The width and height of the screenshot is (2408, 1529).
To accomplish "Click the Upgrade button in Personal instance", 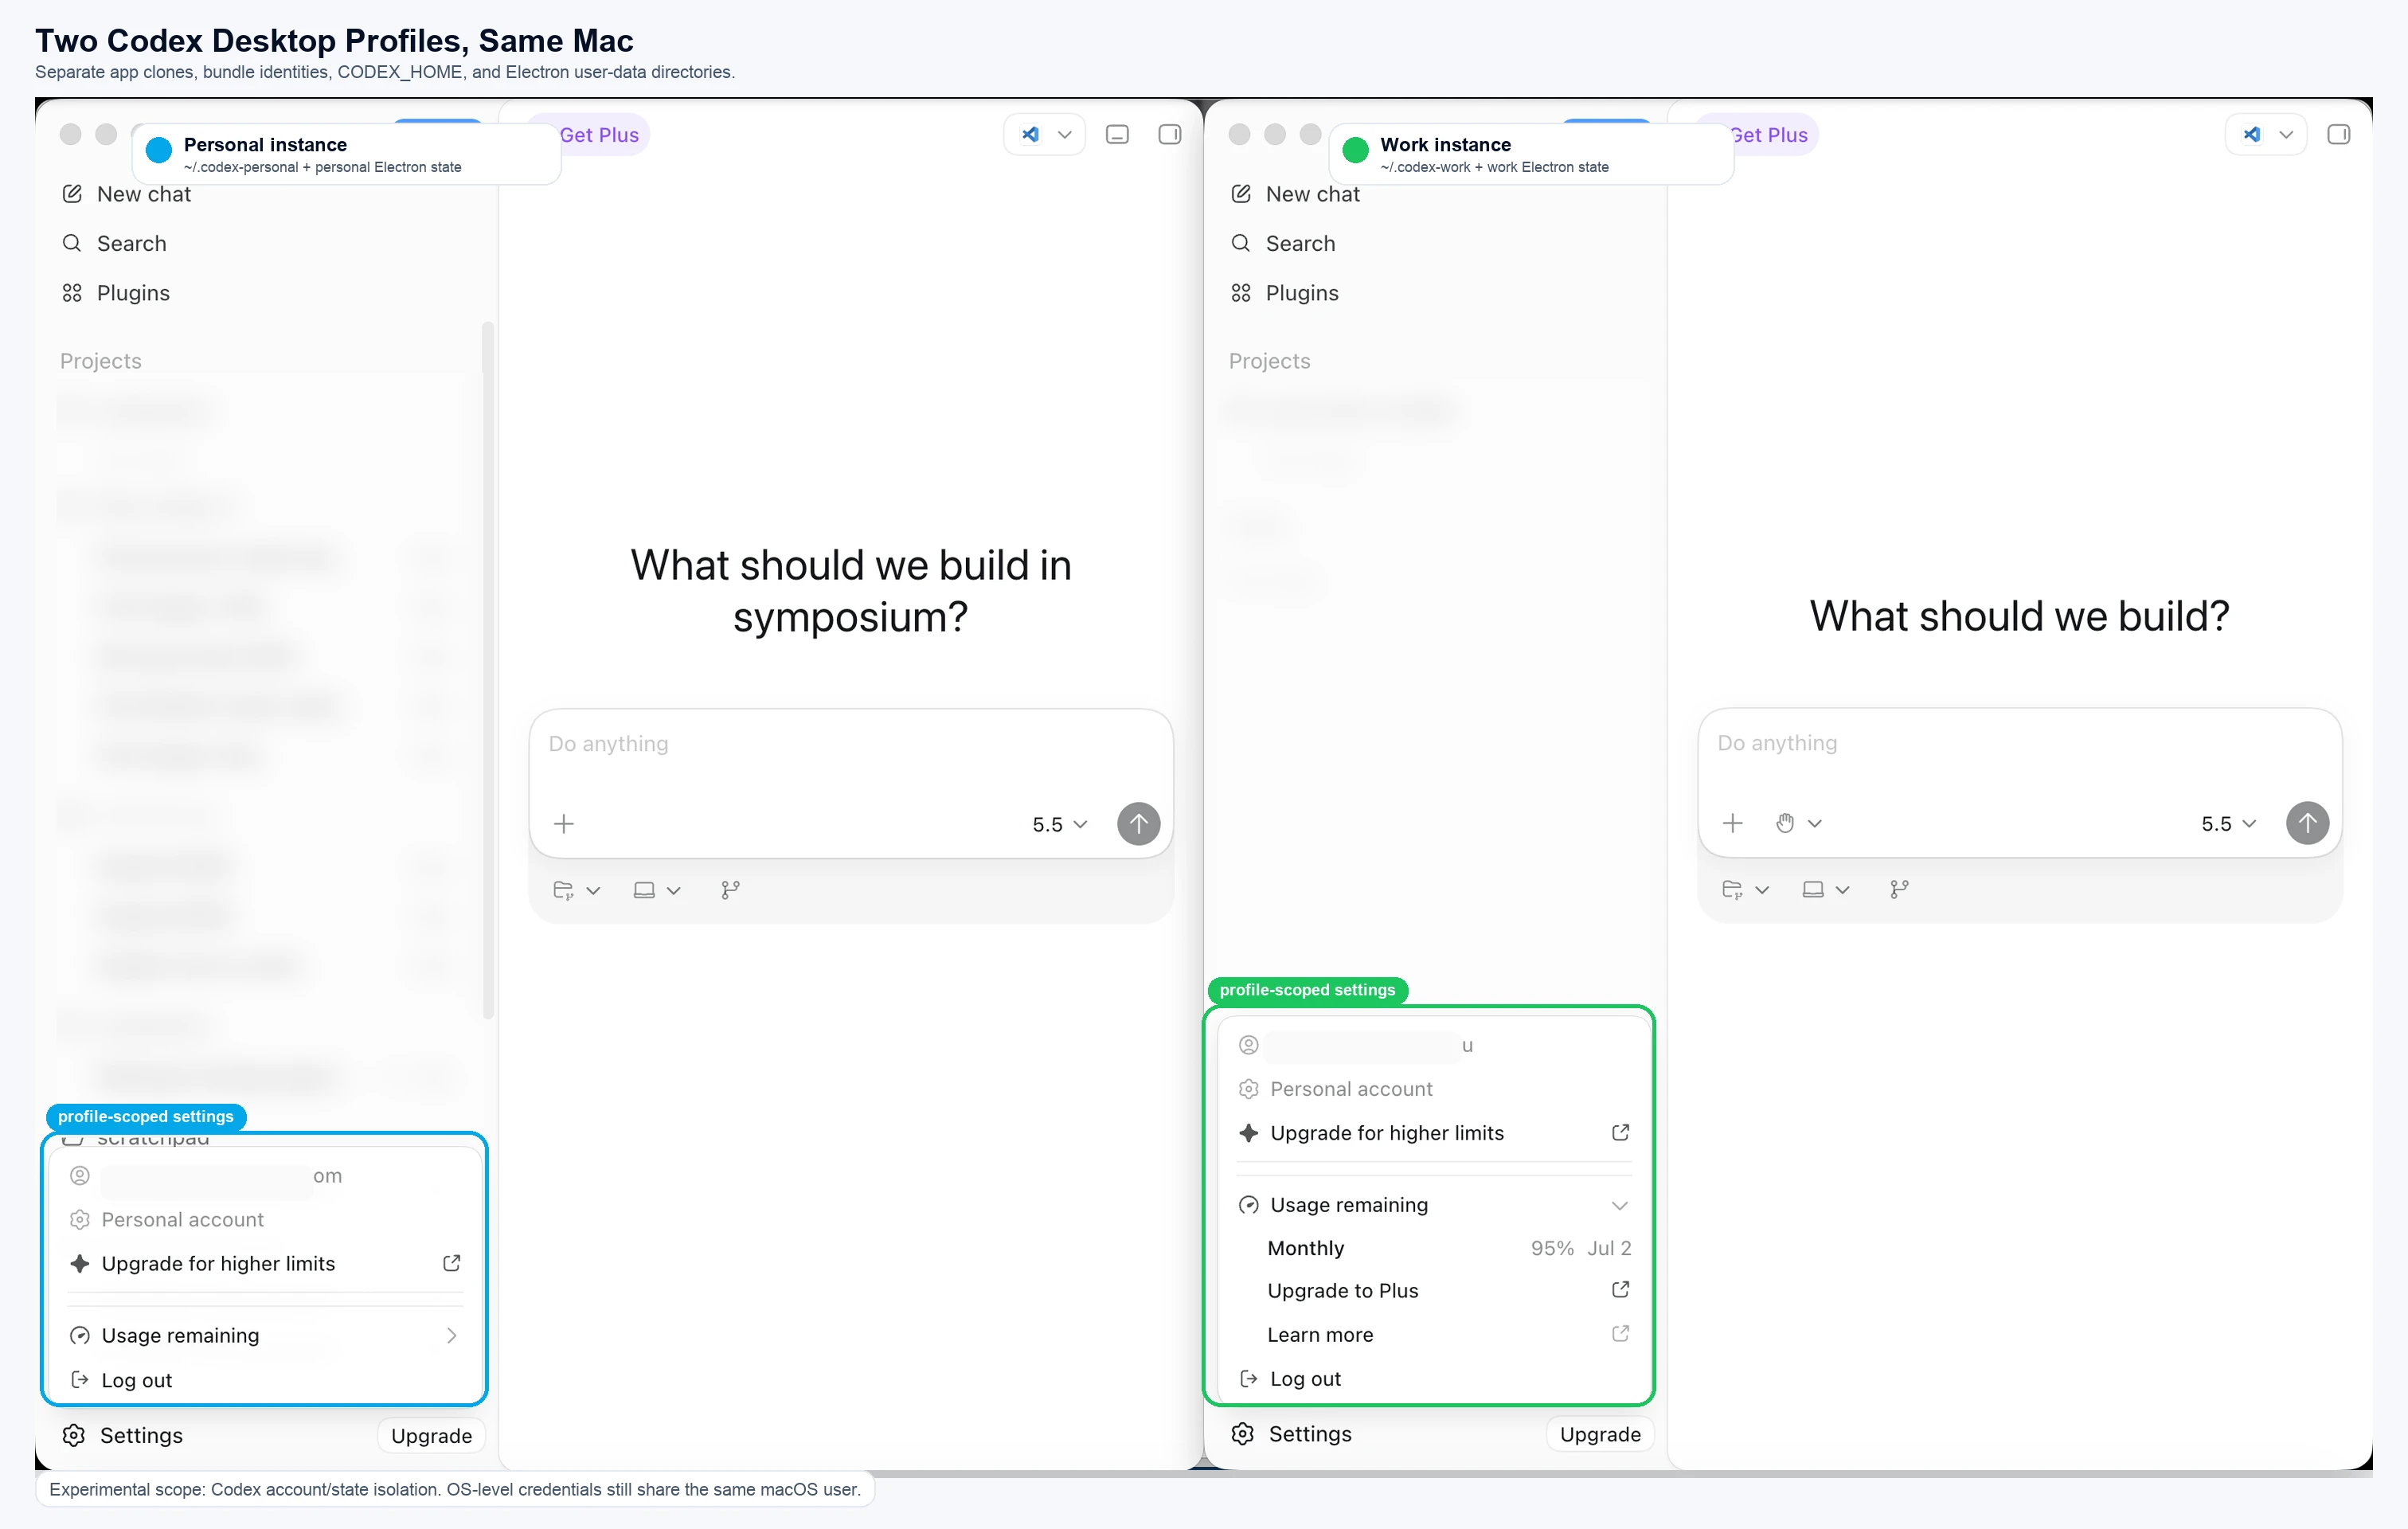I will tap(431, 1436).
